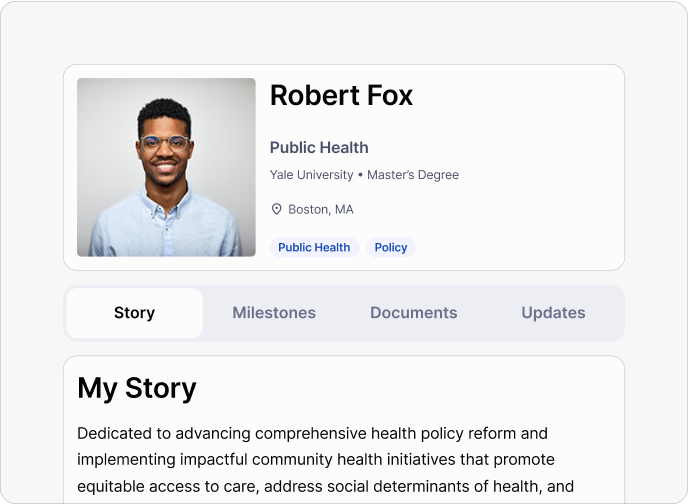Click the Boston, MA location text
Image resolution: width=688 pixels, height=504 pixels.
click(x=321, y=209)
